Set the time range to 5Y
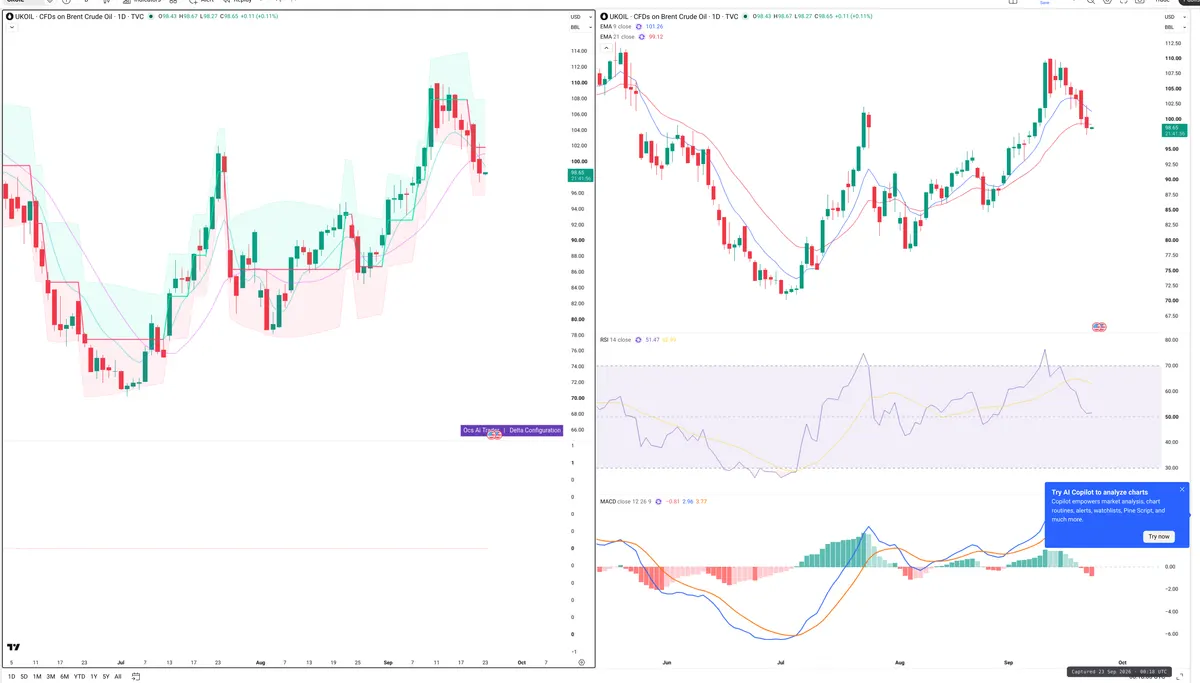The width and height of the screenshot is (1200, 683). tap(106, 676)
